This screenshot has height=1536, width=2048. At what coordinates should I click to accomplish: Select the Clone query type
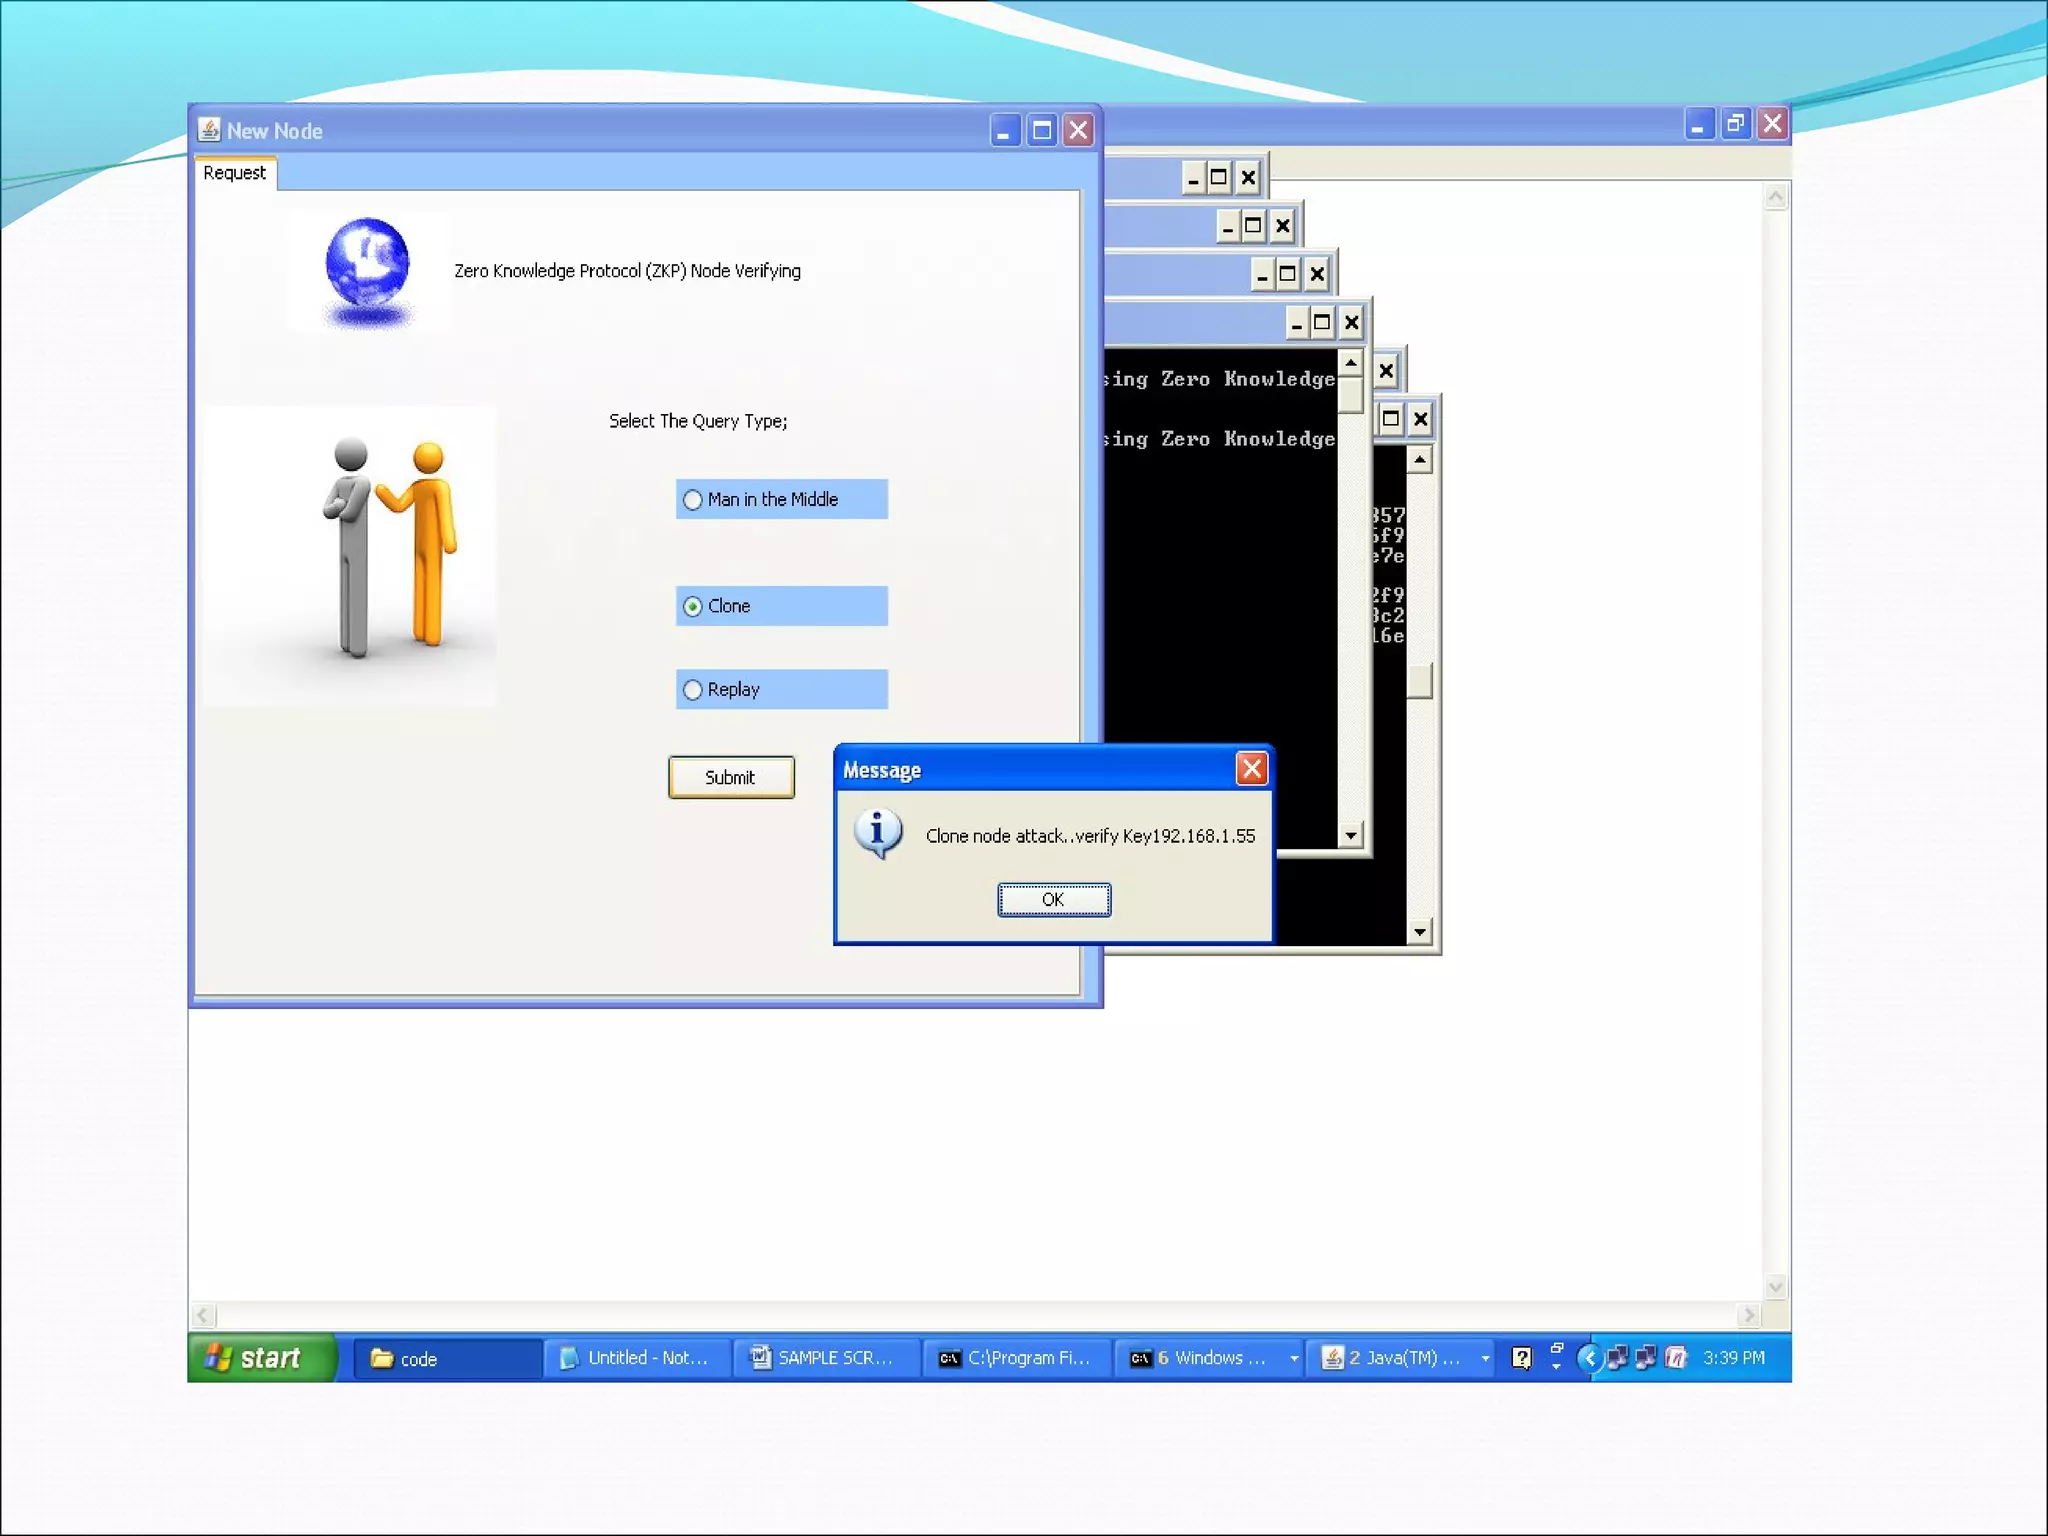click(692, 606)
